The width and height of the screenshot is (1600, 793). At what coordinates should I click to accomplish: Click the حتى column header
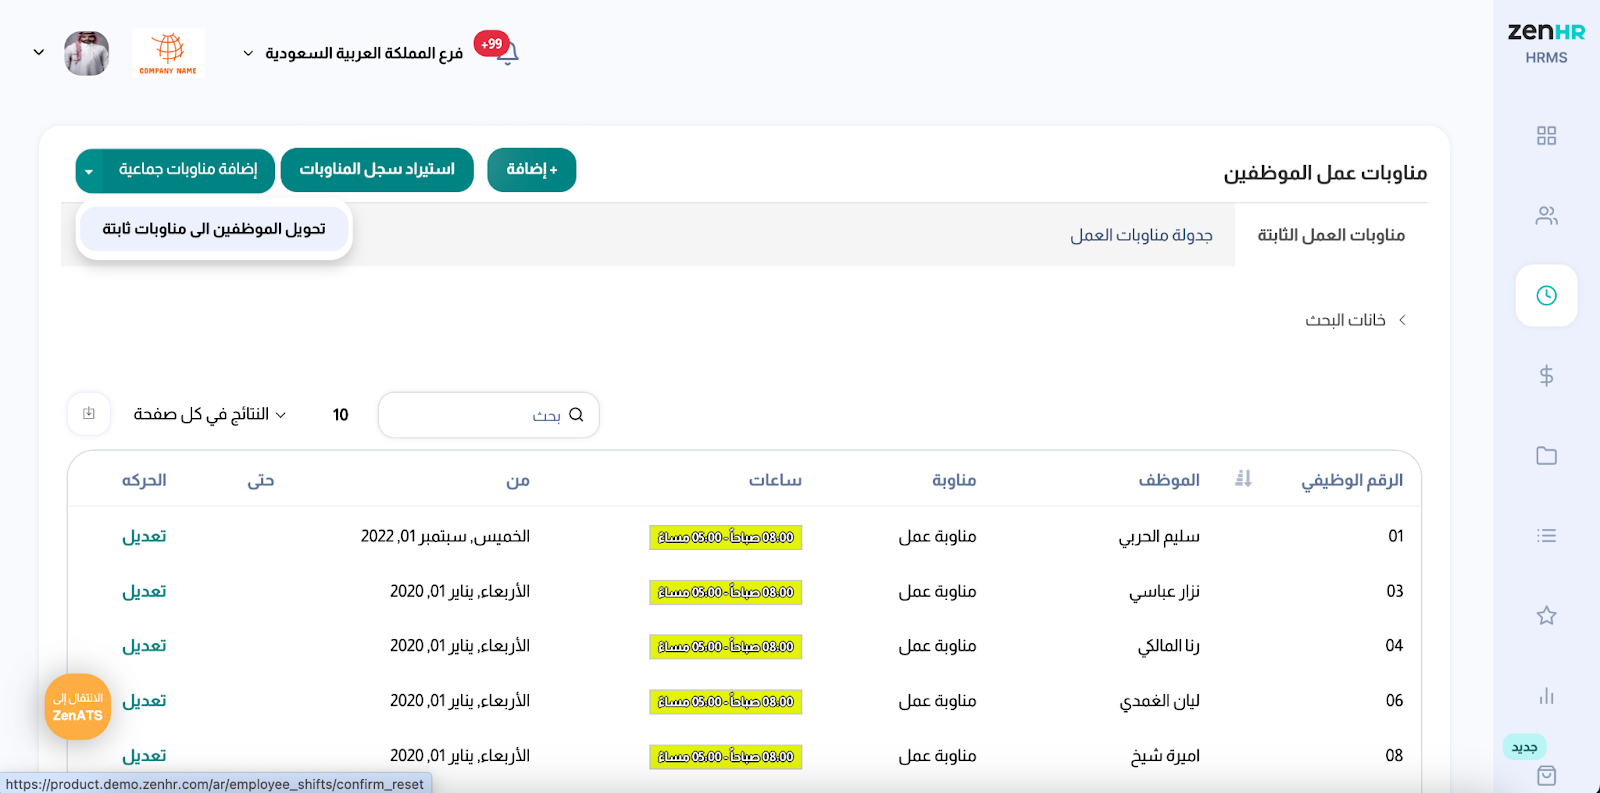click(x=261, y=481)
